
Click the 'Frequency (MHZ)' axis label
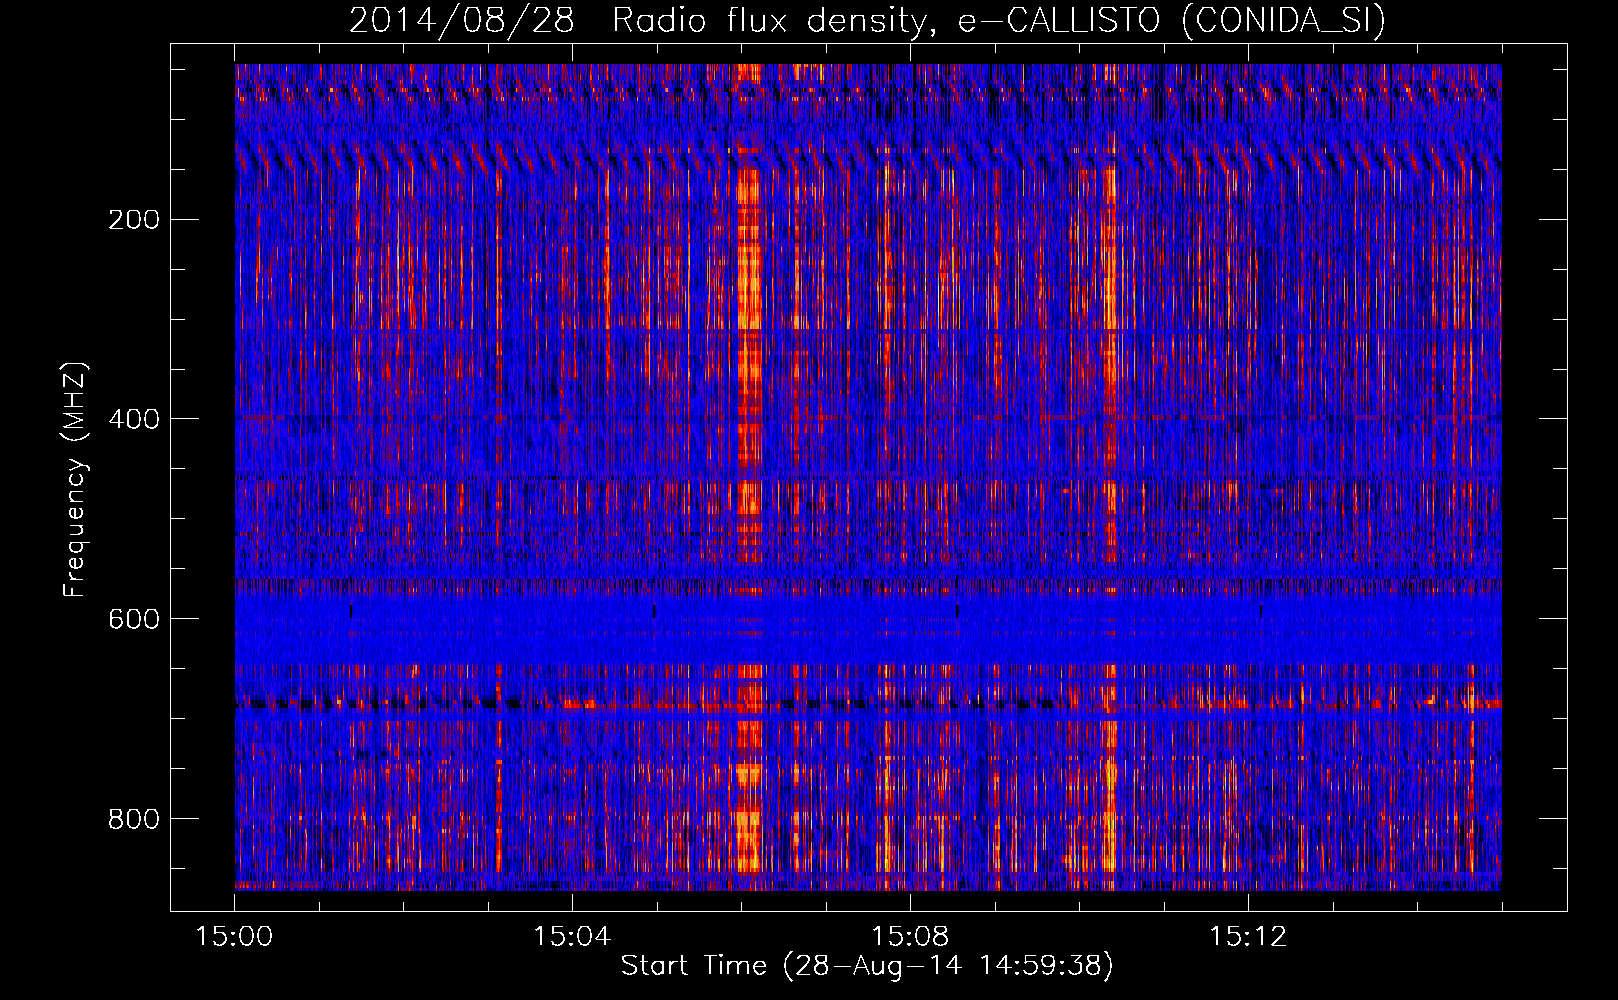tap(75, 479)
